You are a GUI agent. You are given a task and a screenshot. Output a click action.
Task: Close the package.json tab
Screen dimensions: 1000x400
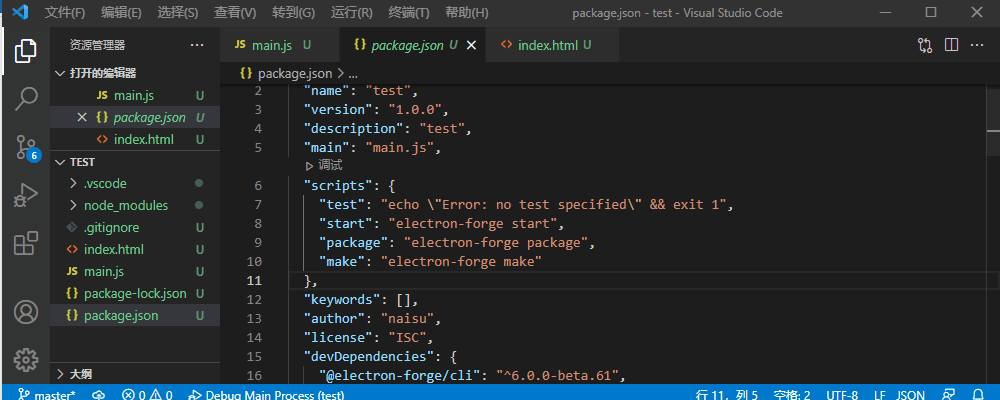coord(472,45)
